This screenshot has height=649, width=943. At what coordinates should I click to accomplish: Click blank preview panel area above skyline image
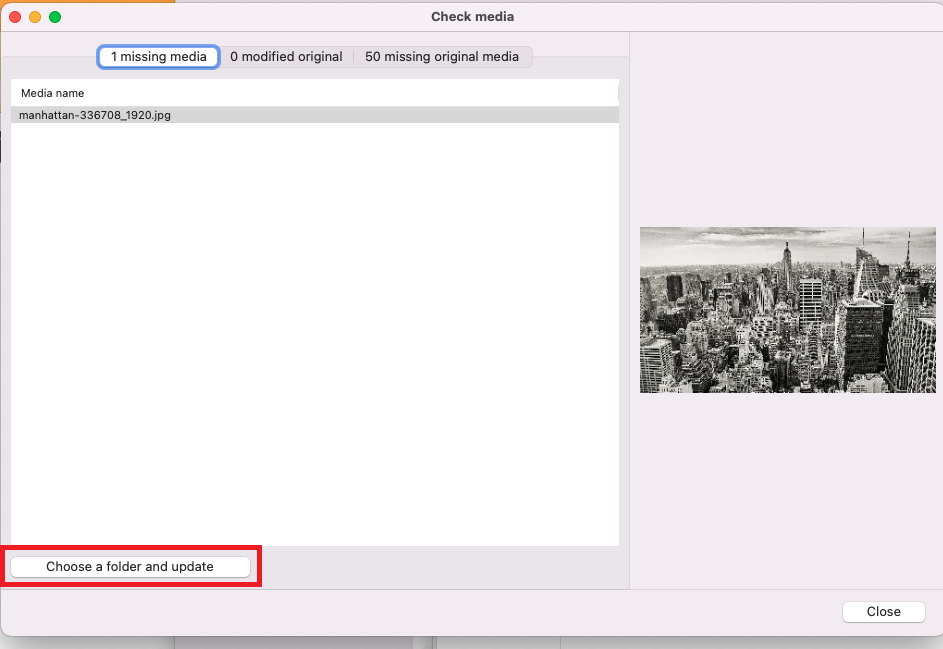click(x=787, y=130)
